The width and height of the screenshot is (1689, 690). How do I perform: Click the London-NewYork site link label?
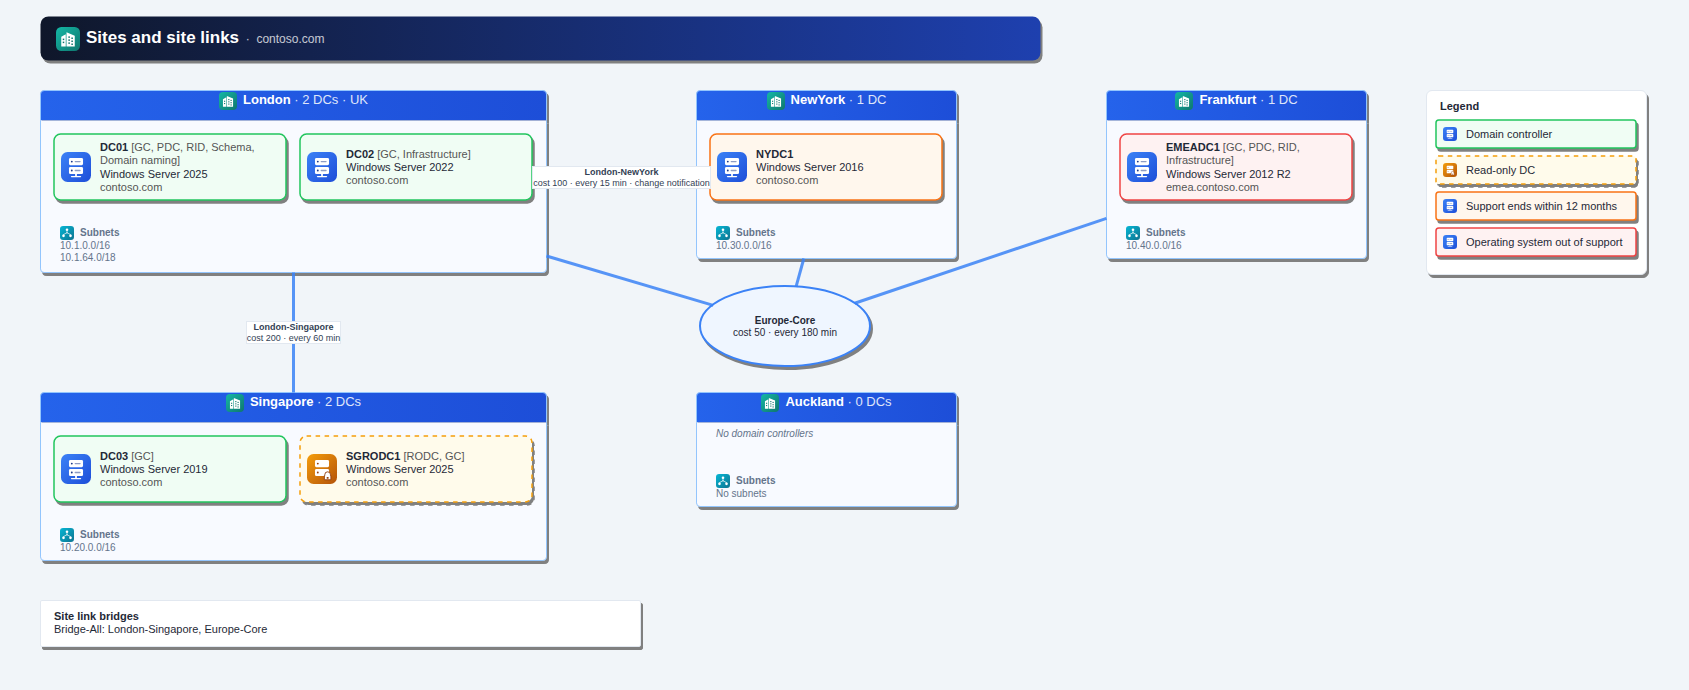[x=621, y=178]
